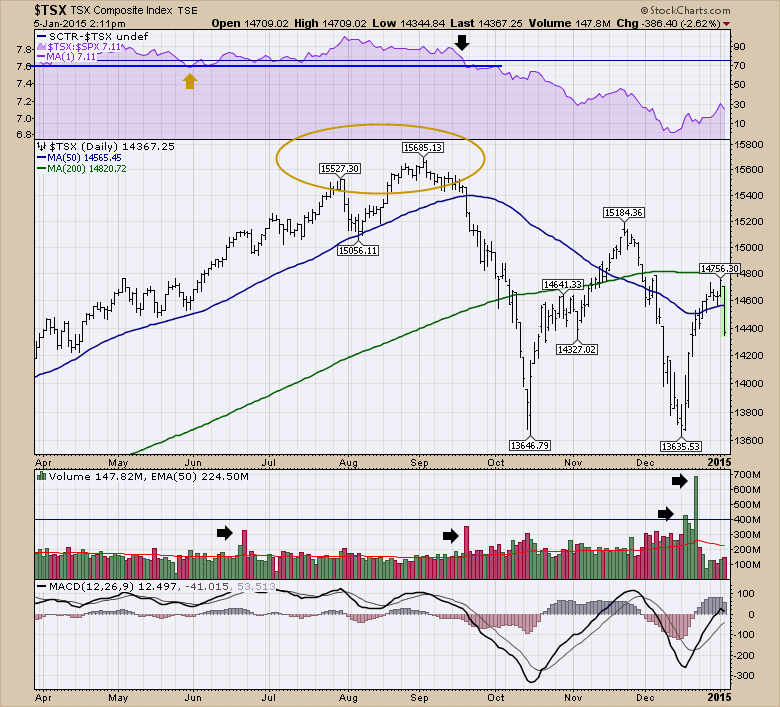Click 7.8 on the ratio left axis
The image size is (780, 707).
(x=24, y=49)
